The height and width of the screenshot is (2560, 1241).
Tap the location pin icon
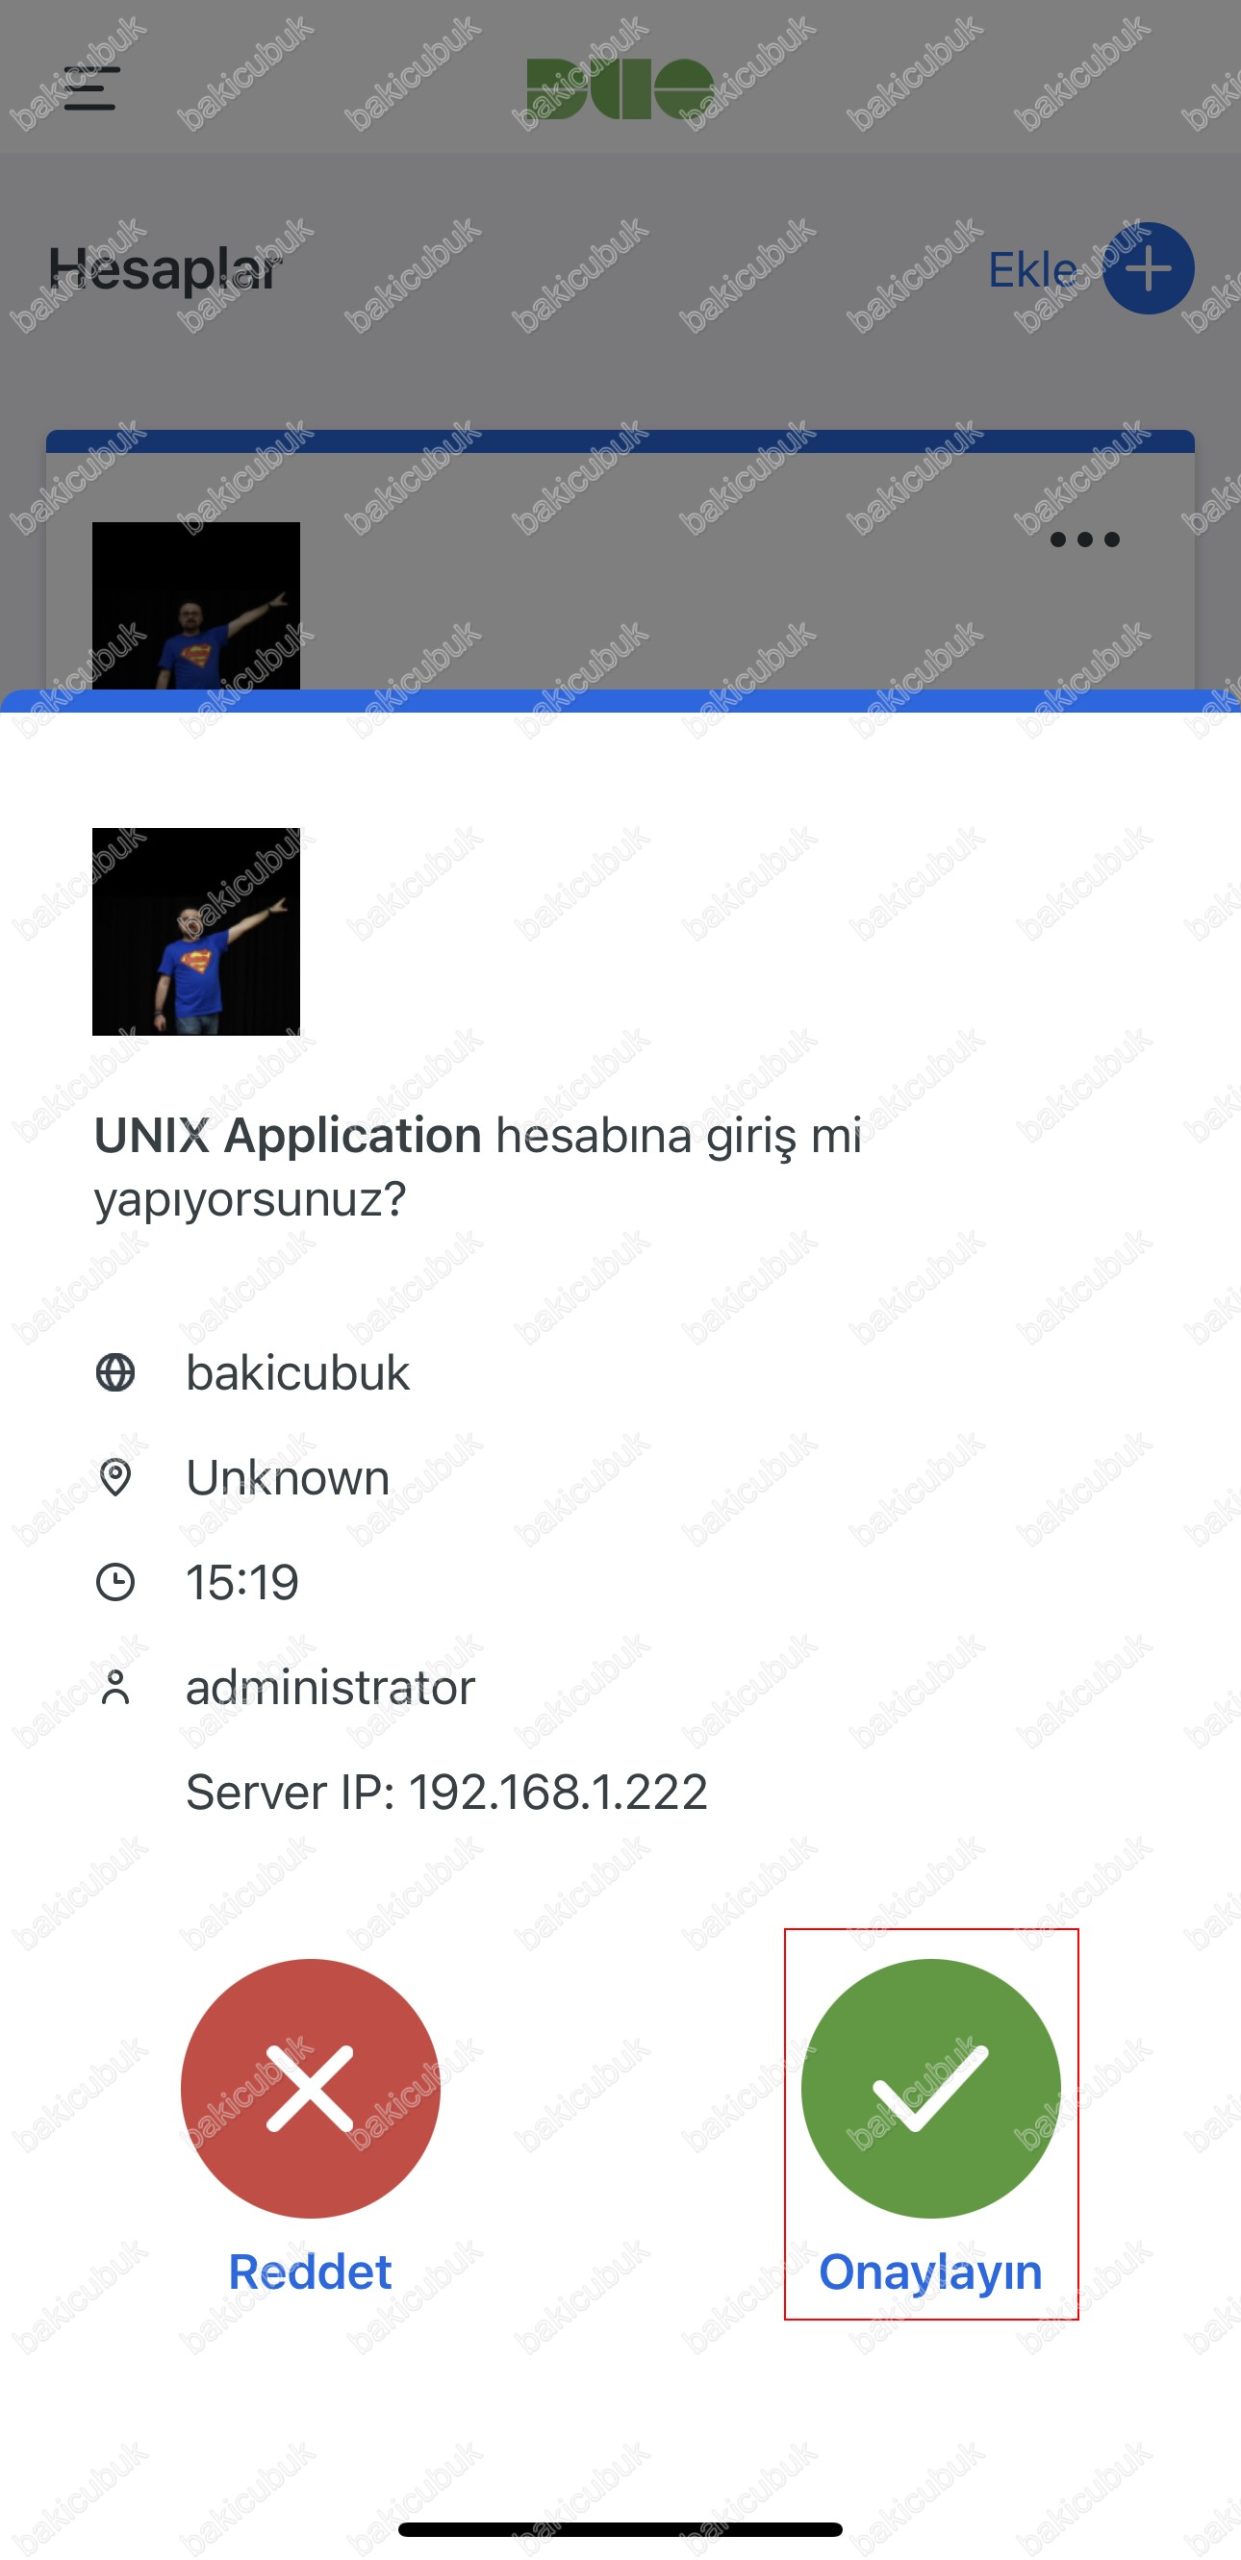point(115,1477)
